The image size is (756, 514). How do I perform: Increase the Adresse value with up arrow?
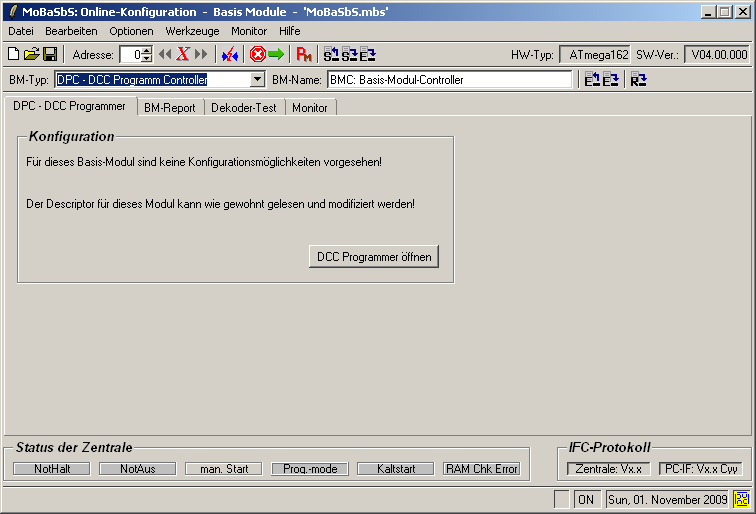tap(147, 51)
